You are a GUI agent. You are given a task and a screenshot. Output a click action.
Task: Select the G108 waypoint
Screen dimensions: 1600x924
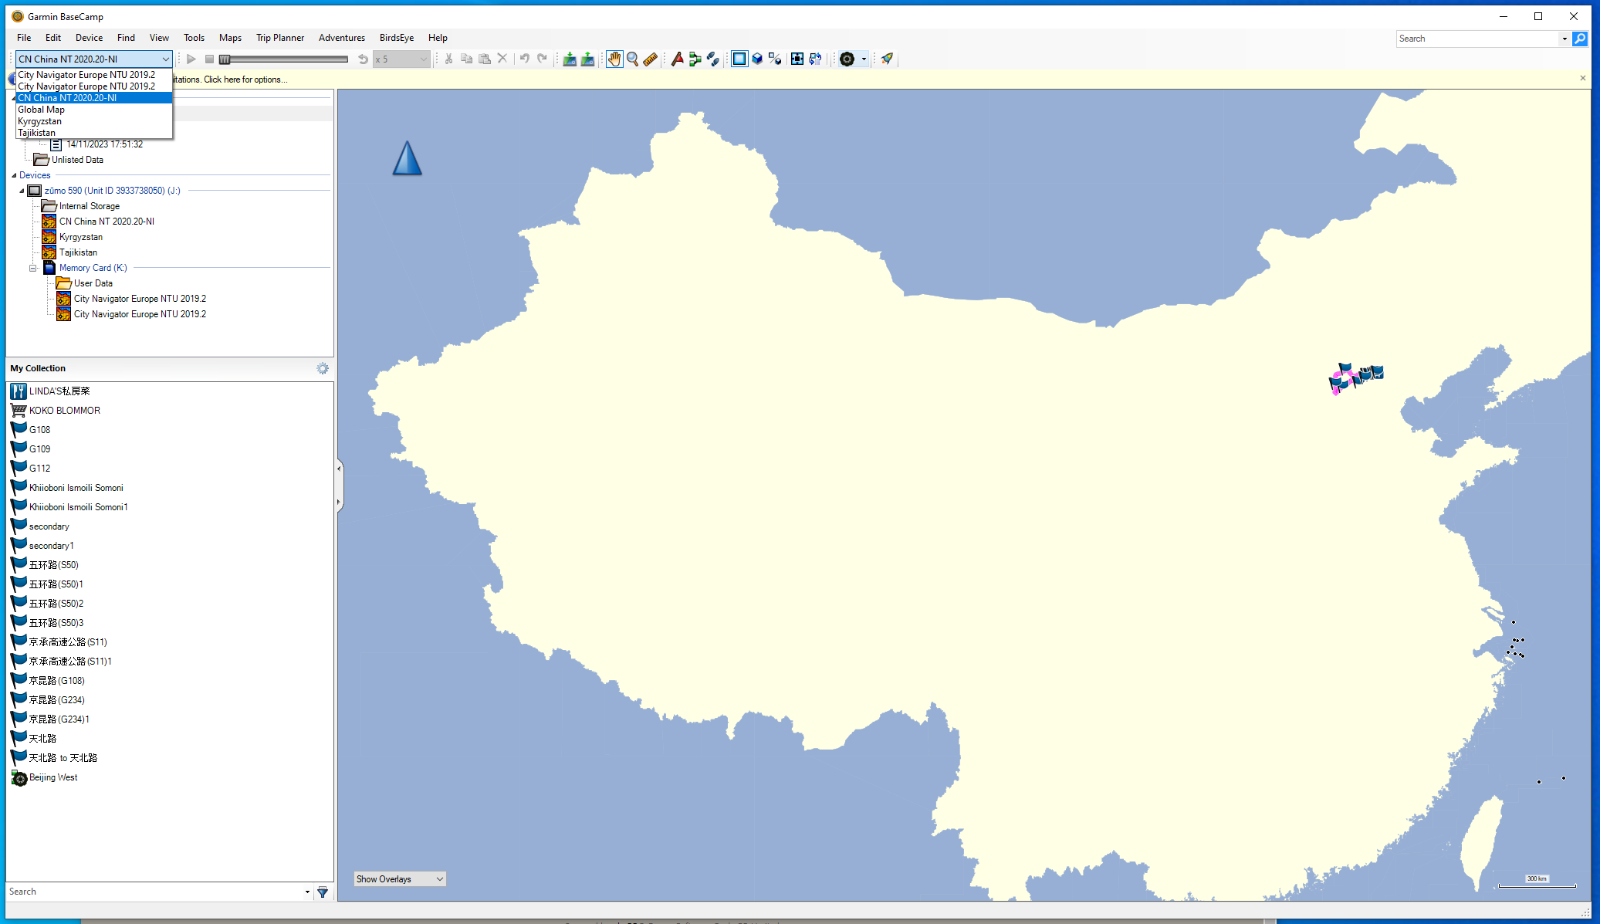pyautogui.click(x=30, y=430)
